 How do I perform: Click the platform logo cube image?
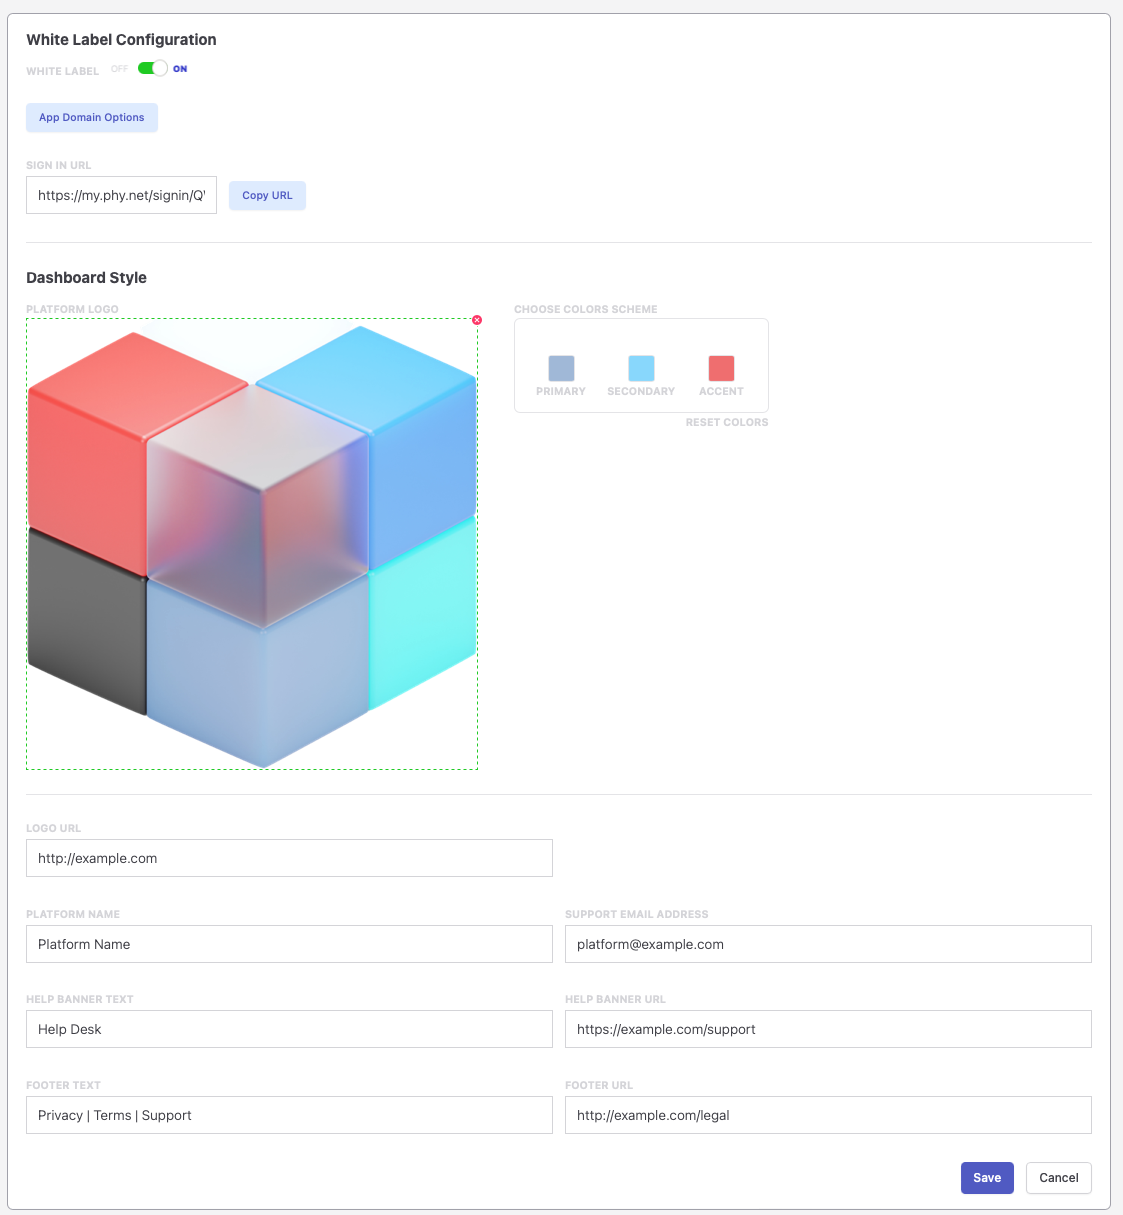252,545
